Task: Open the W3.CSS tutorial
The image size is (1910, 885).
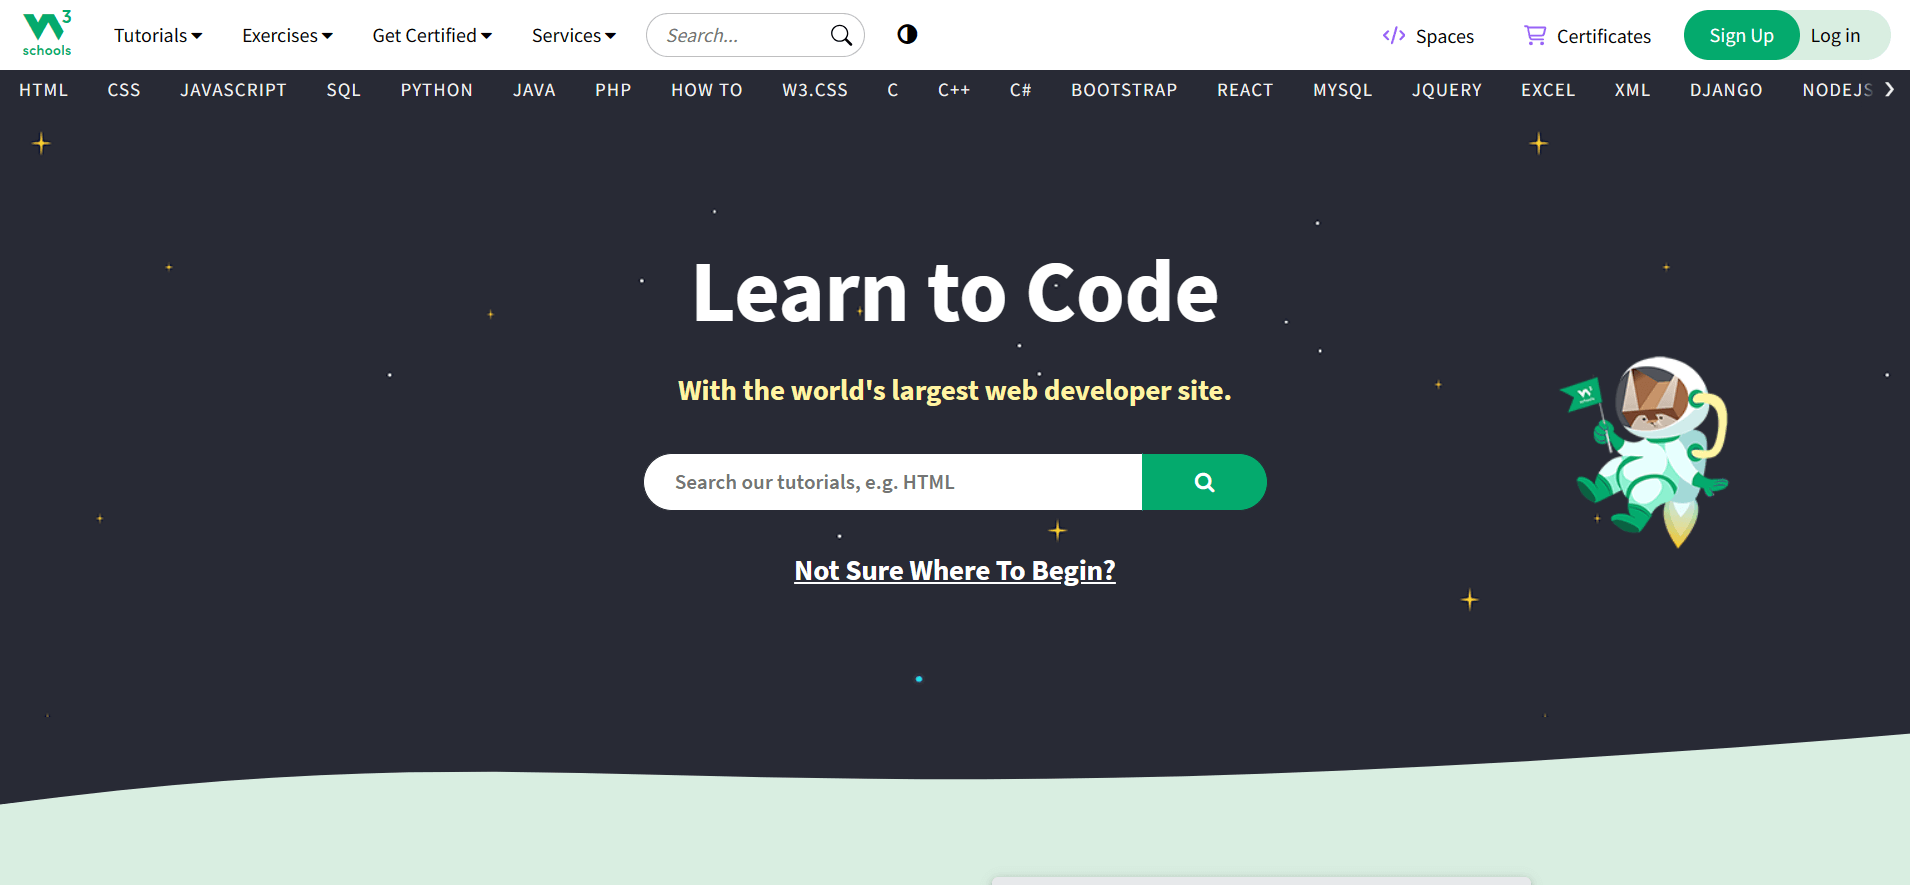Action: point(815,90)
